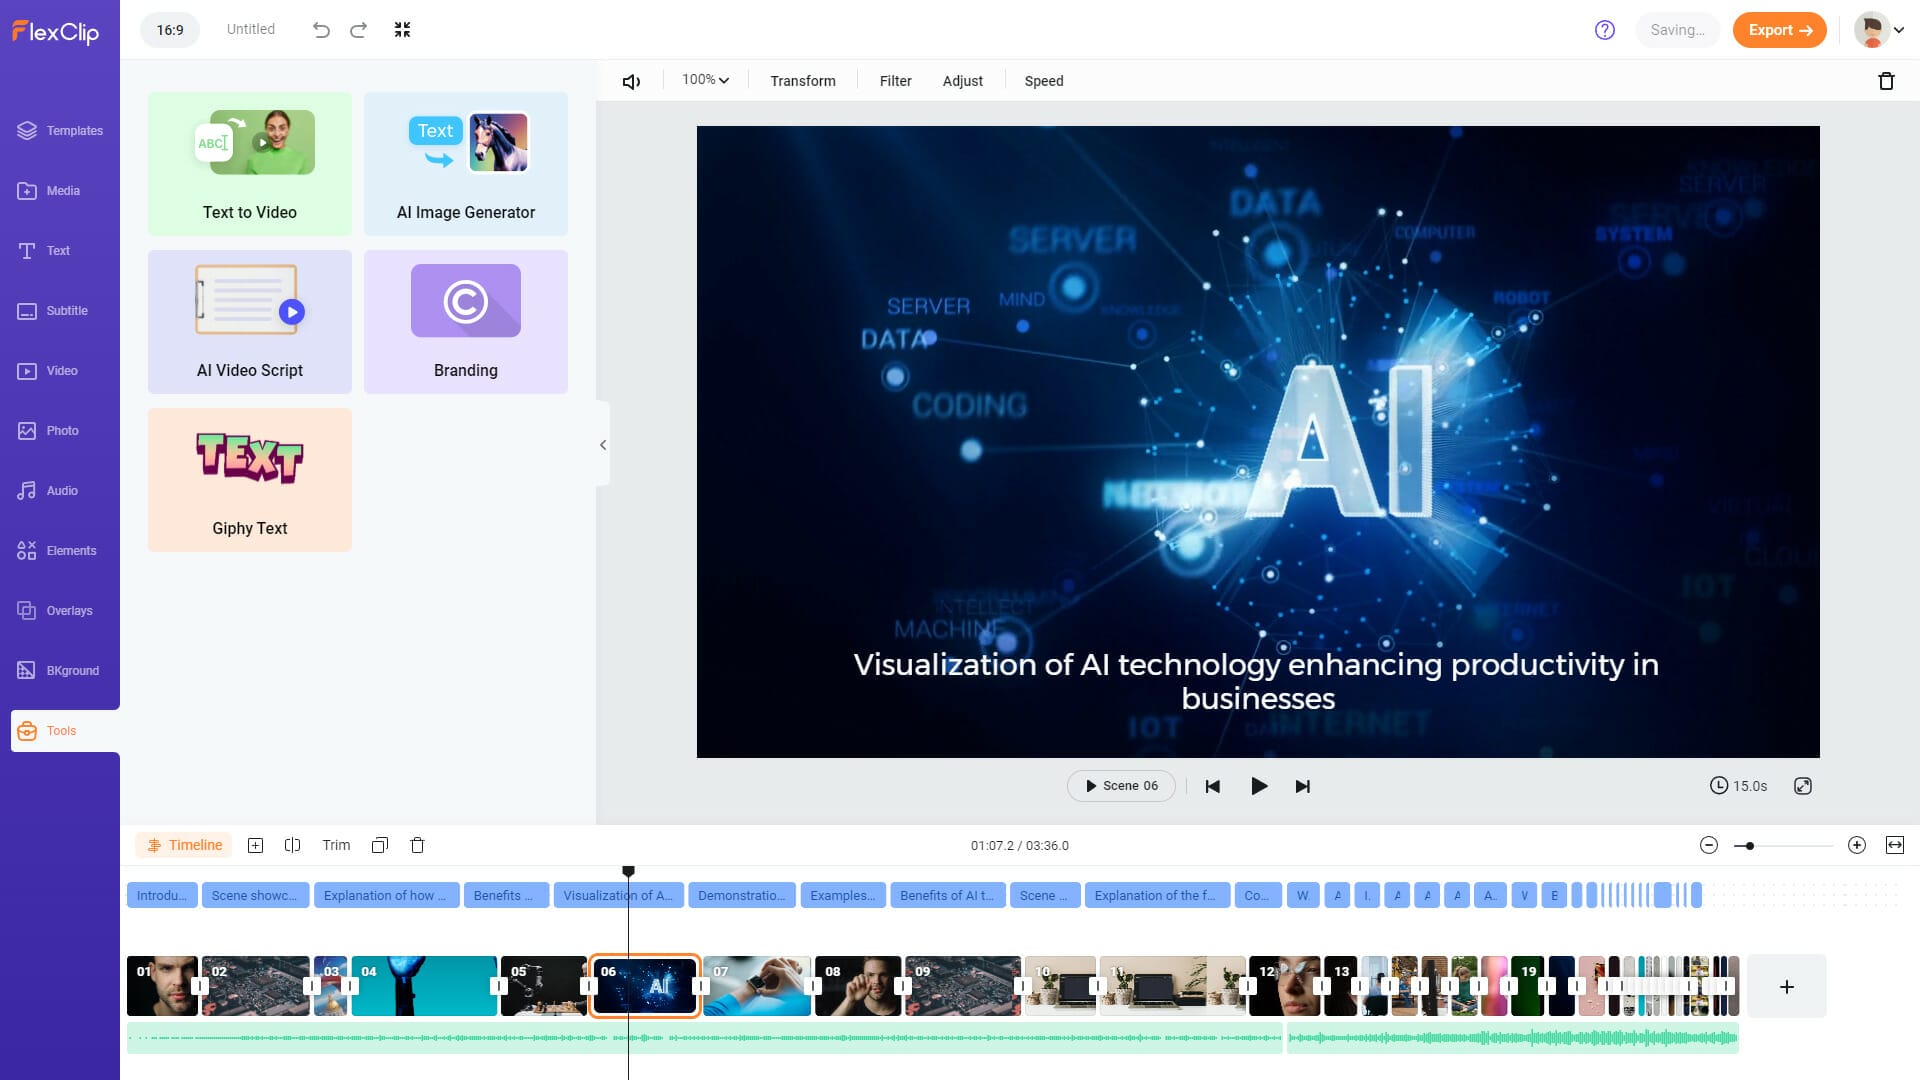Mute the preview audio
This screenshot has height=1080, width=1920.
point(632,80)
